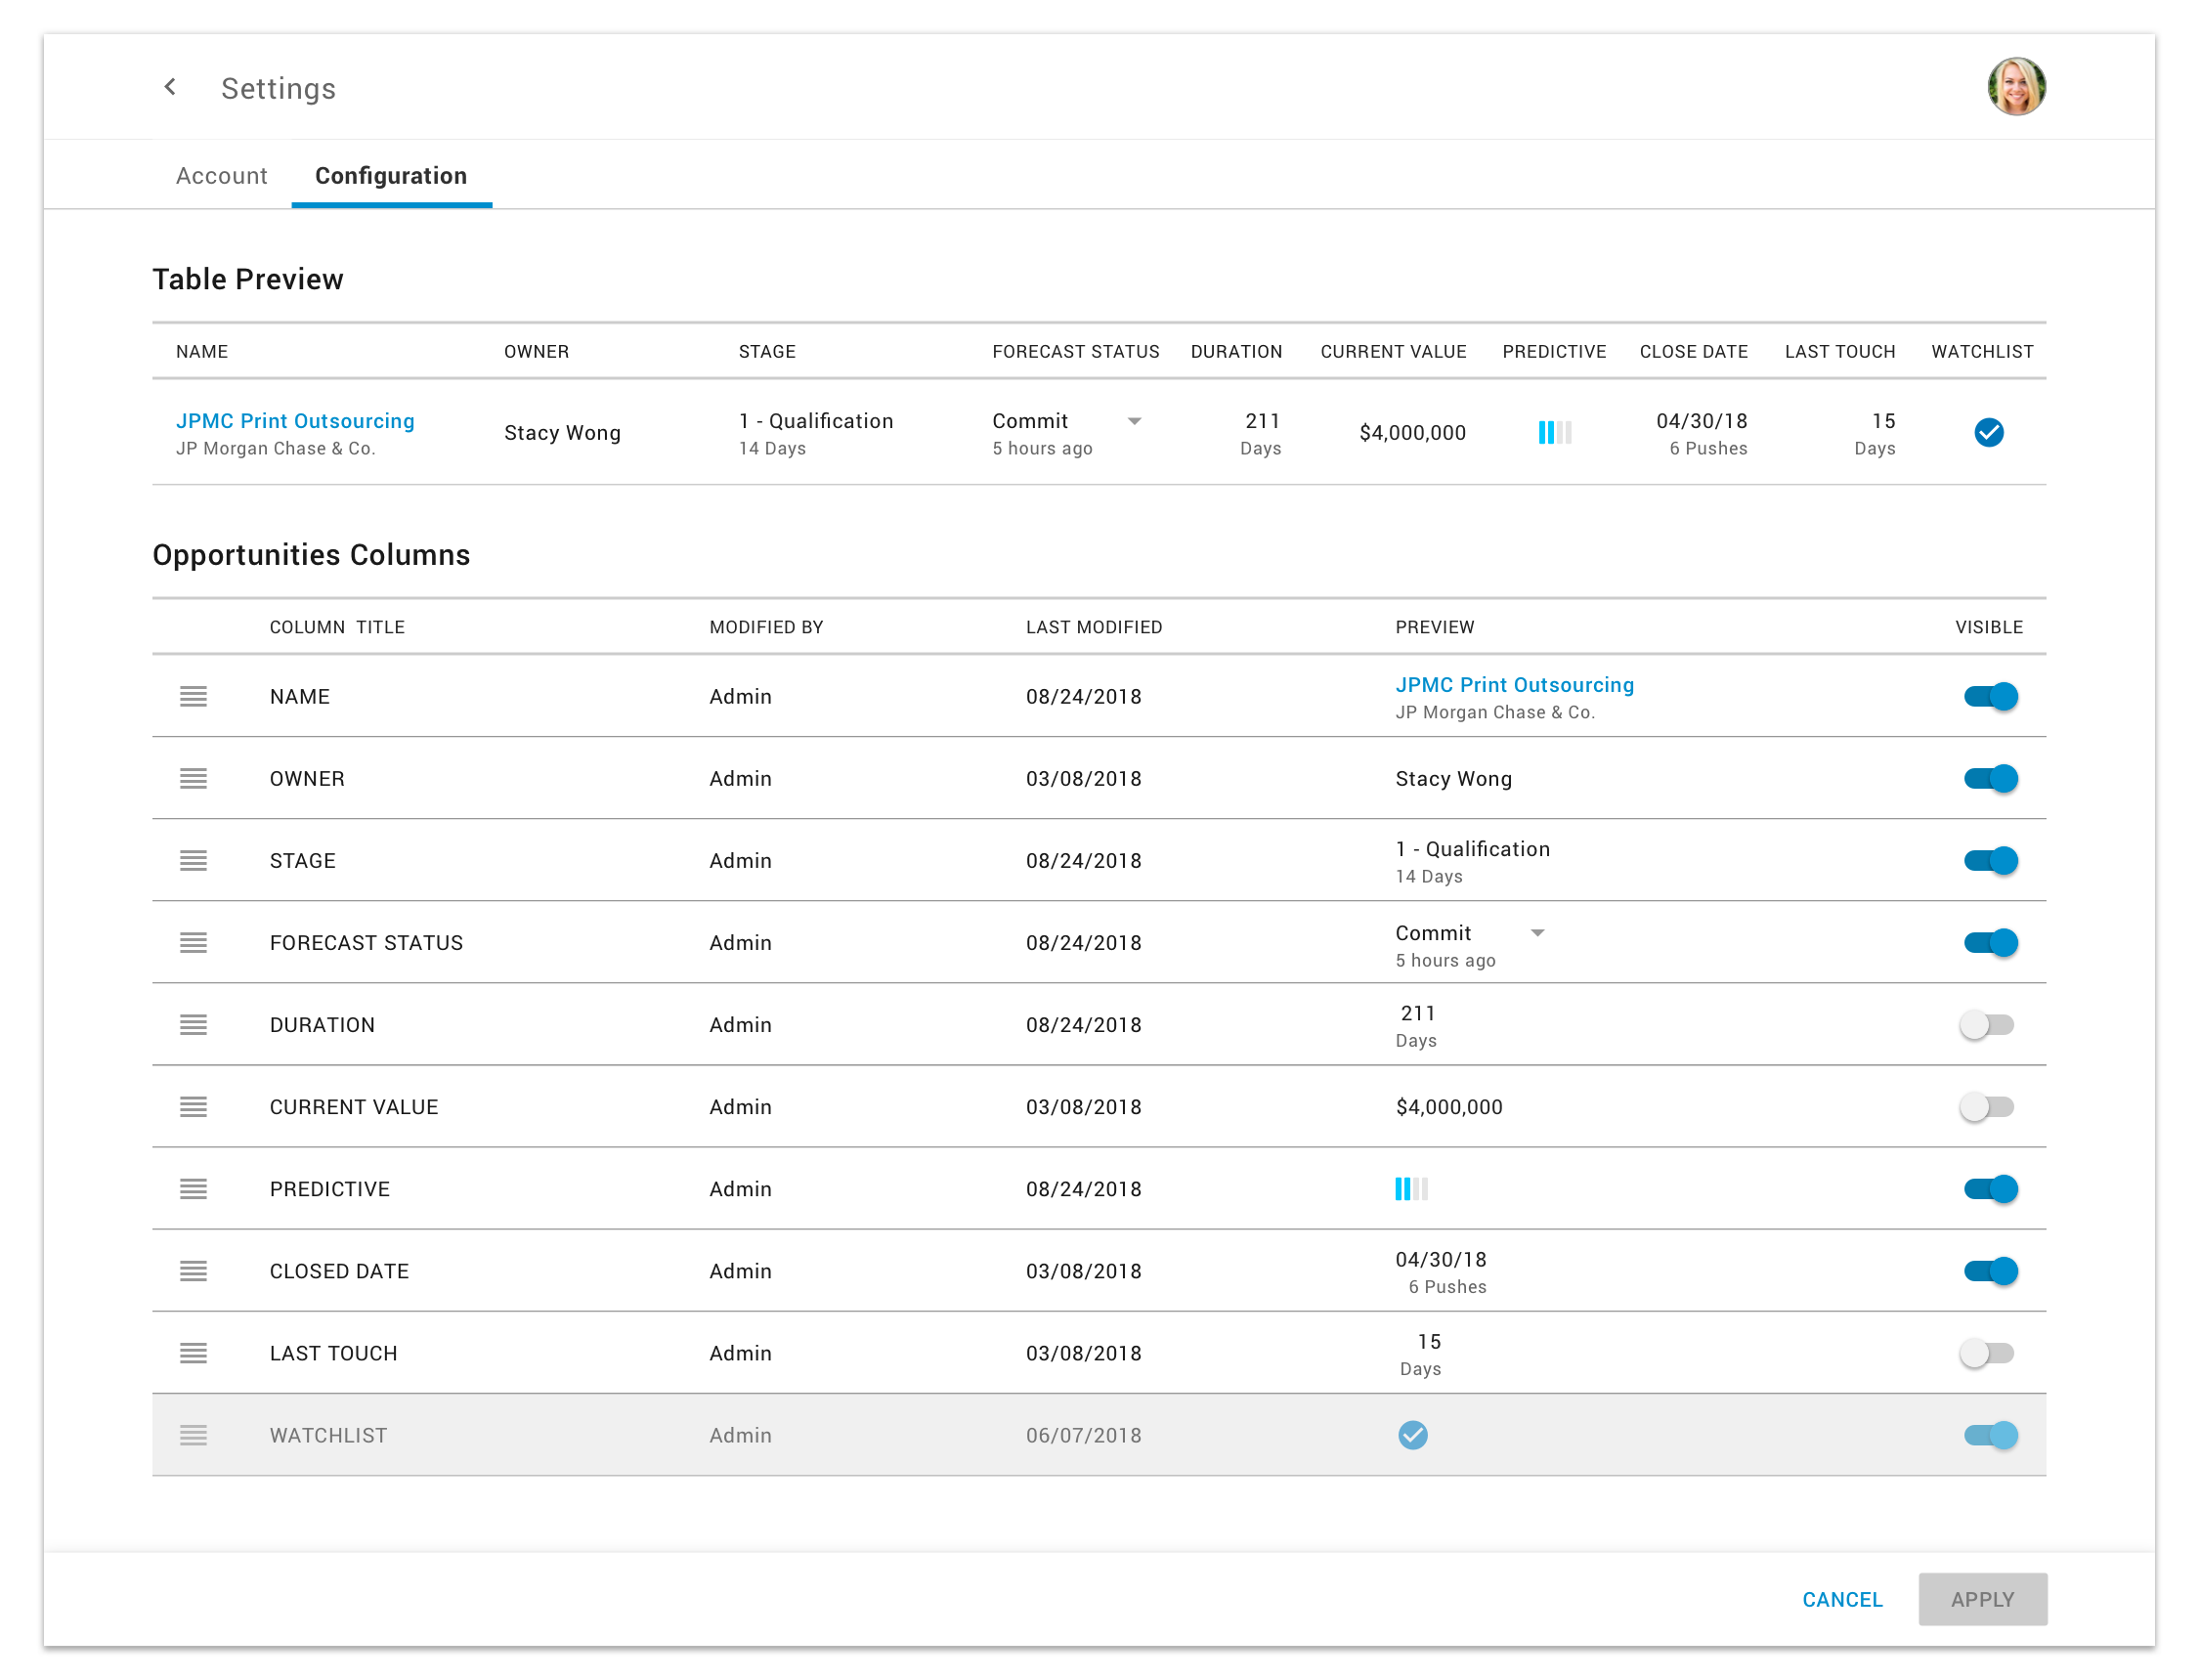Click the watchlist checkmark in table preview
The width and height of the screenshot is (2199, 1680).
[x=1987, y=432]
